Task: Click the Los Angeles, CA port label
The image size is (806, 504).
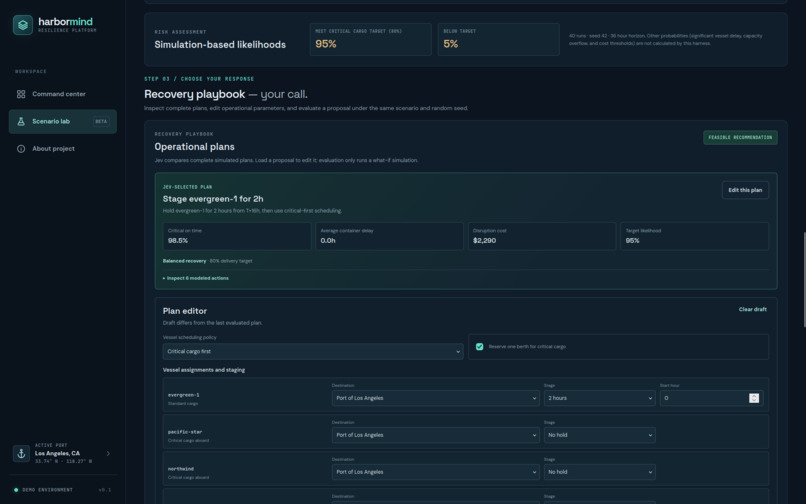Action: 57,454
